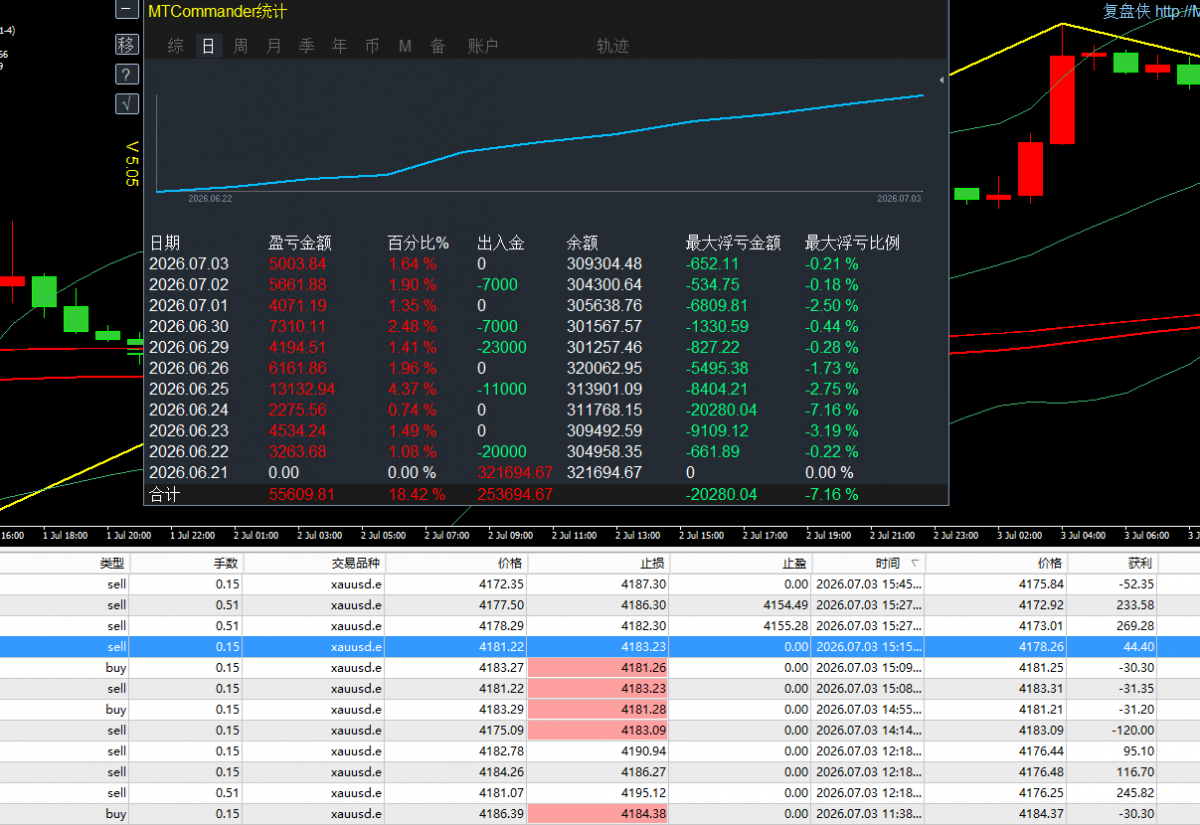Open the 备 notes tab
The height and width of the screenshot is (825, 1200).
click(x=438, y=45)
